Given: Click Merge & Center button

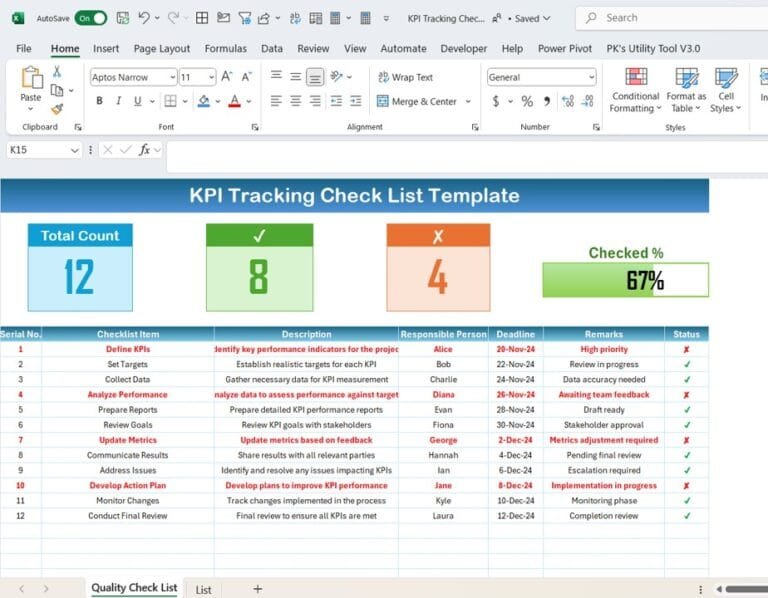Looking at the screenshot, I should [417, 101].
